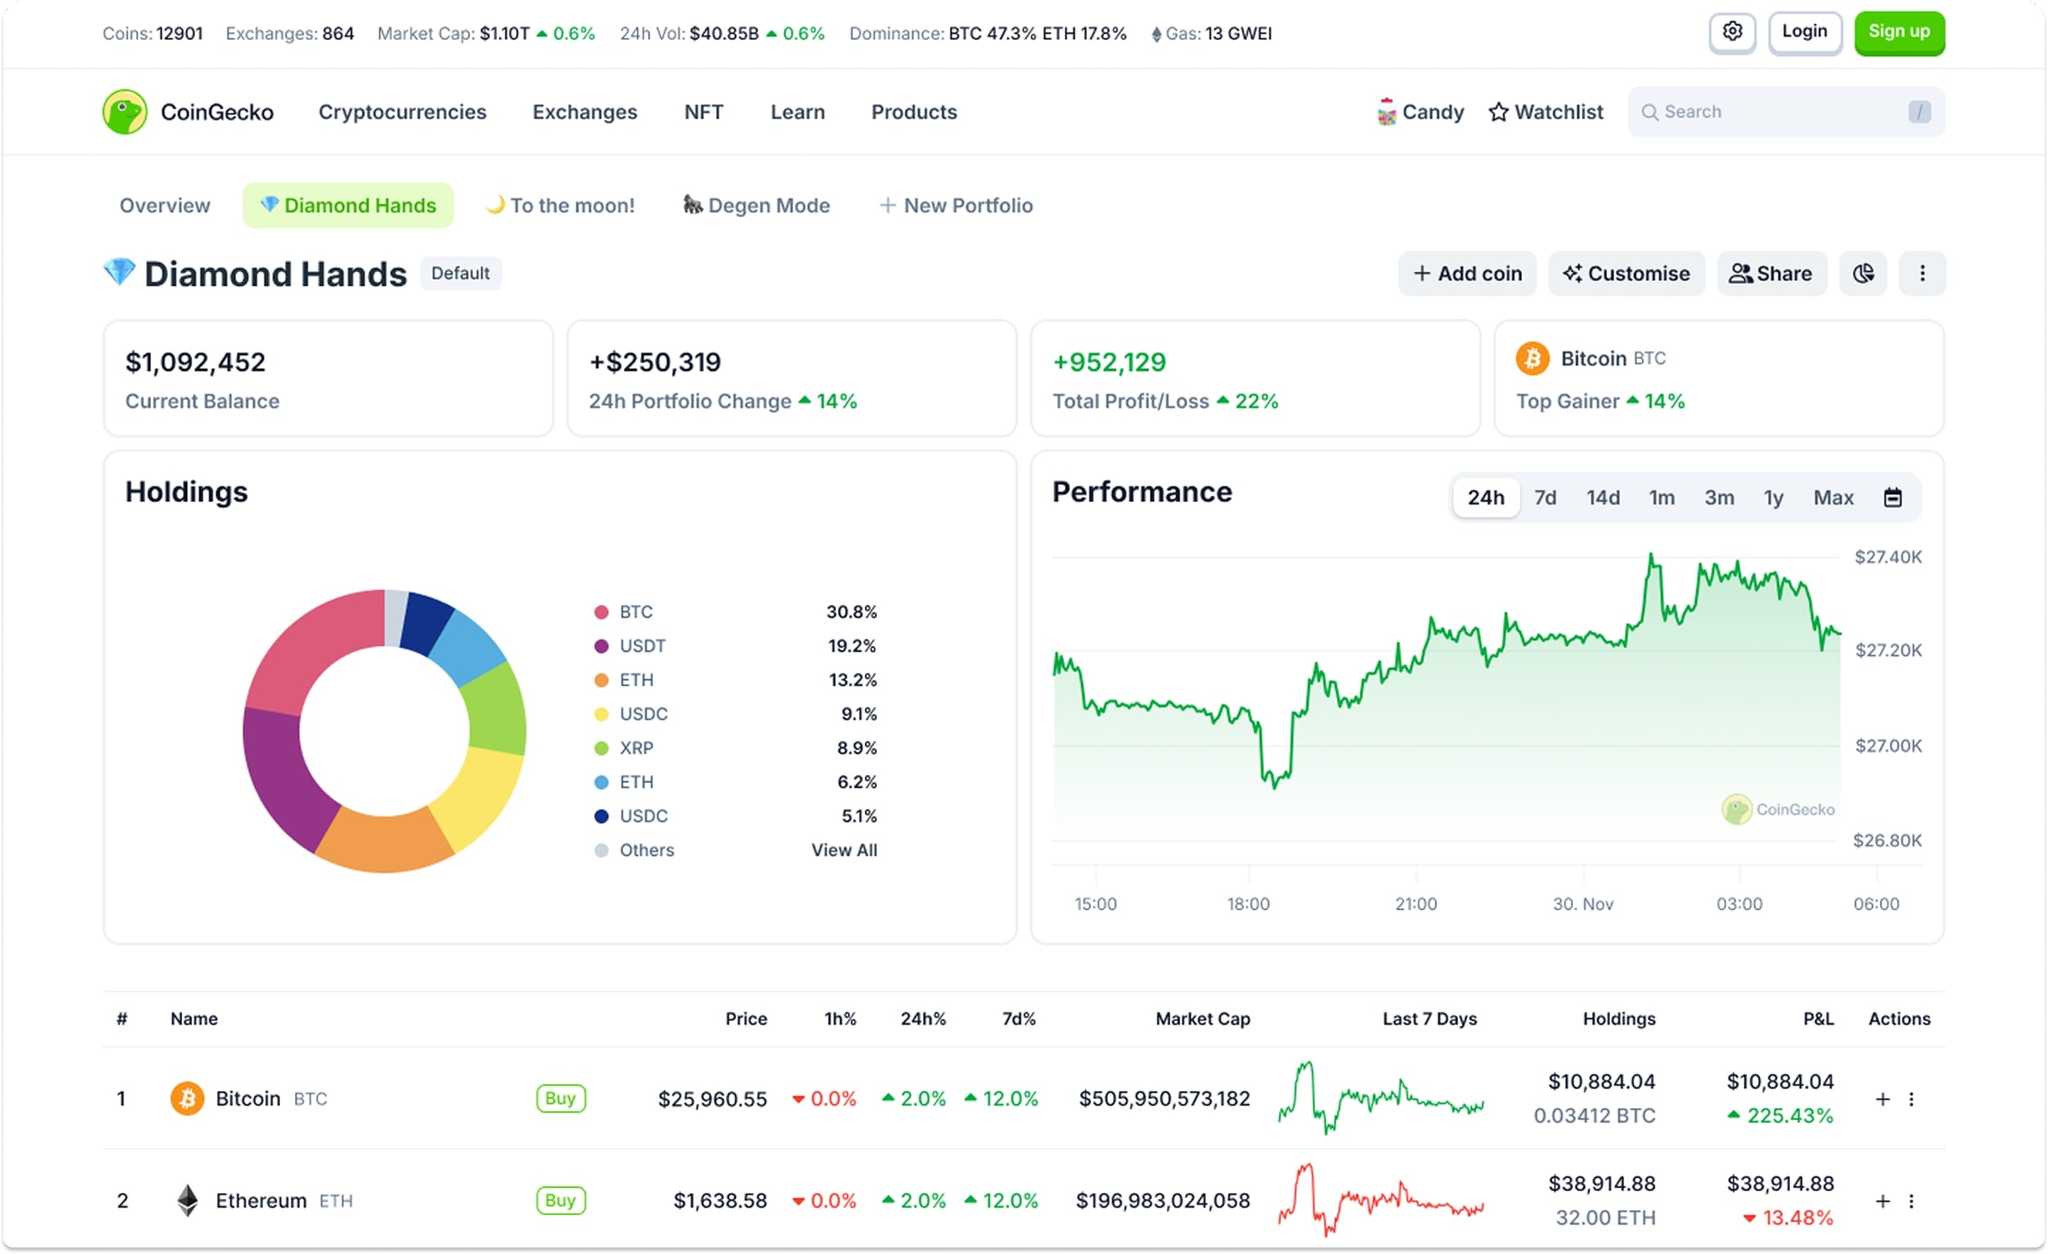The width and height of the screenshot is (2048, 1254).
Task: Switch to the Degen Mode portfolio tab
Action: pyautogui.click(x=756, y=205)
